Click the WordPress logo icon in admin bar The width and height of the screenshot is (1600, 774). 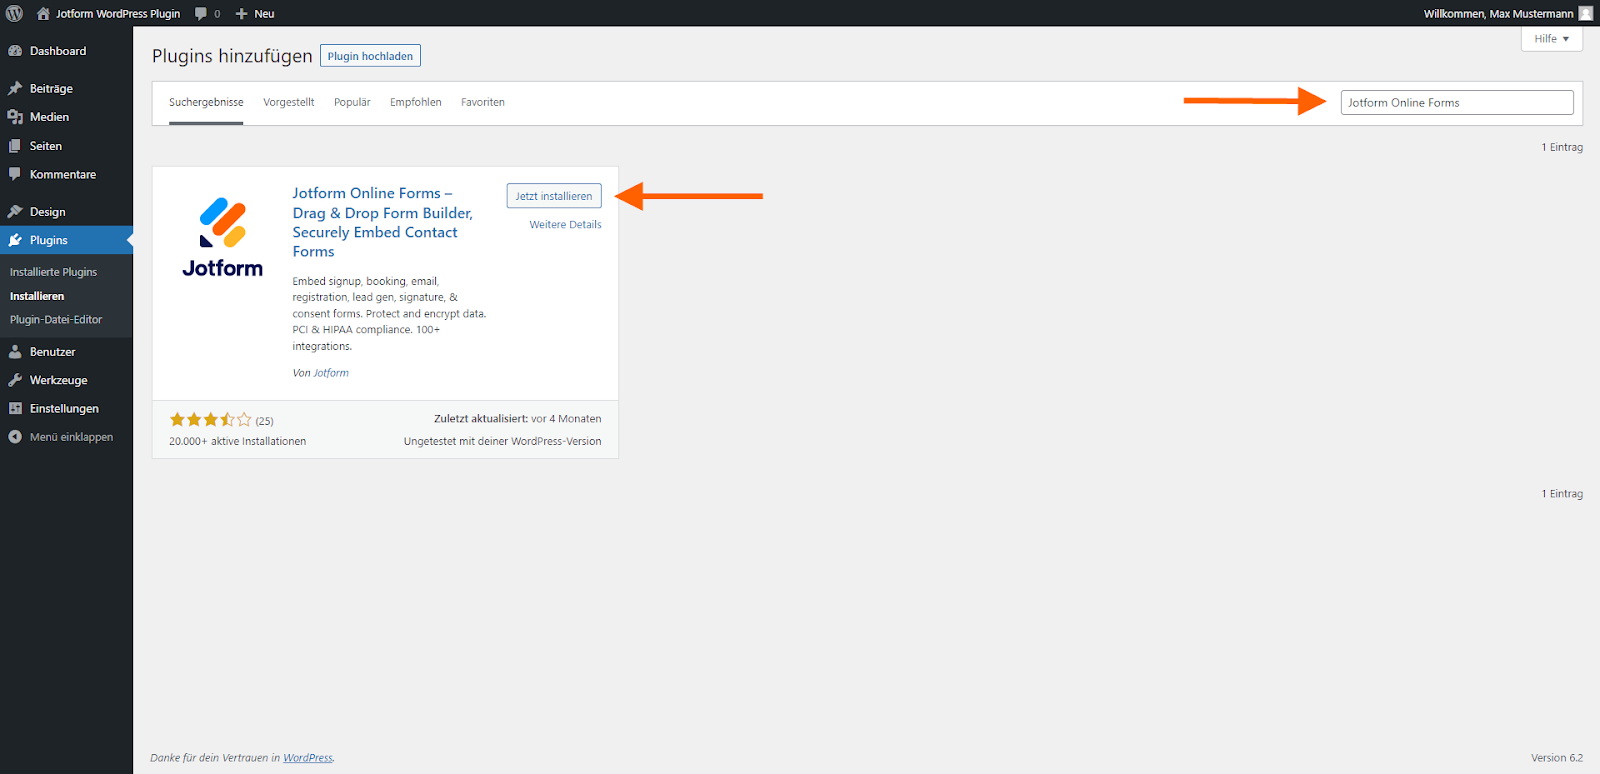tap(14, 13)
